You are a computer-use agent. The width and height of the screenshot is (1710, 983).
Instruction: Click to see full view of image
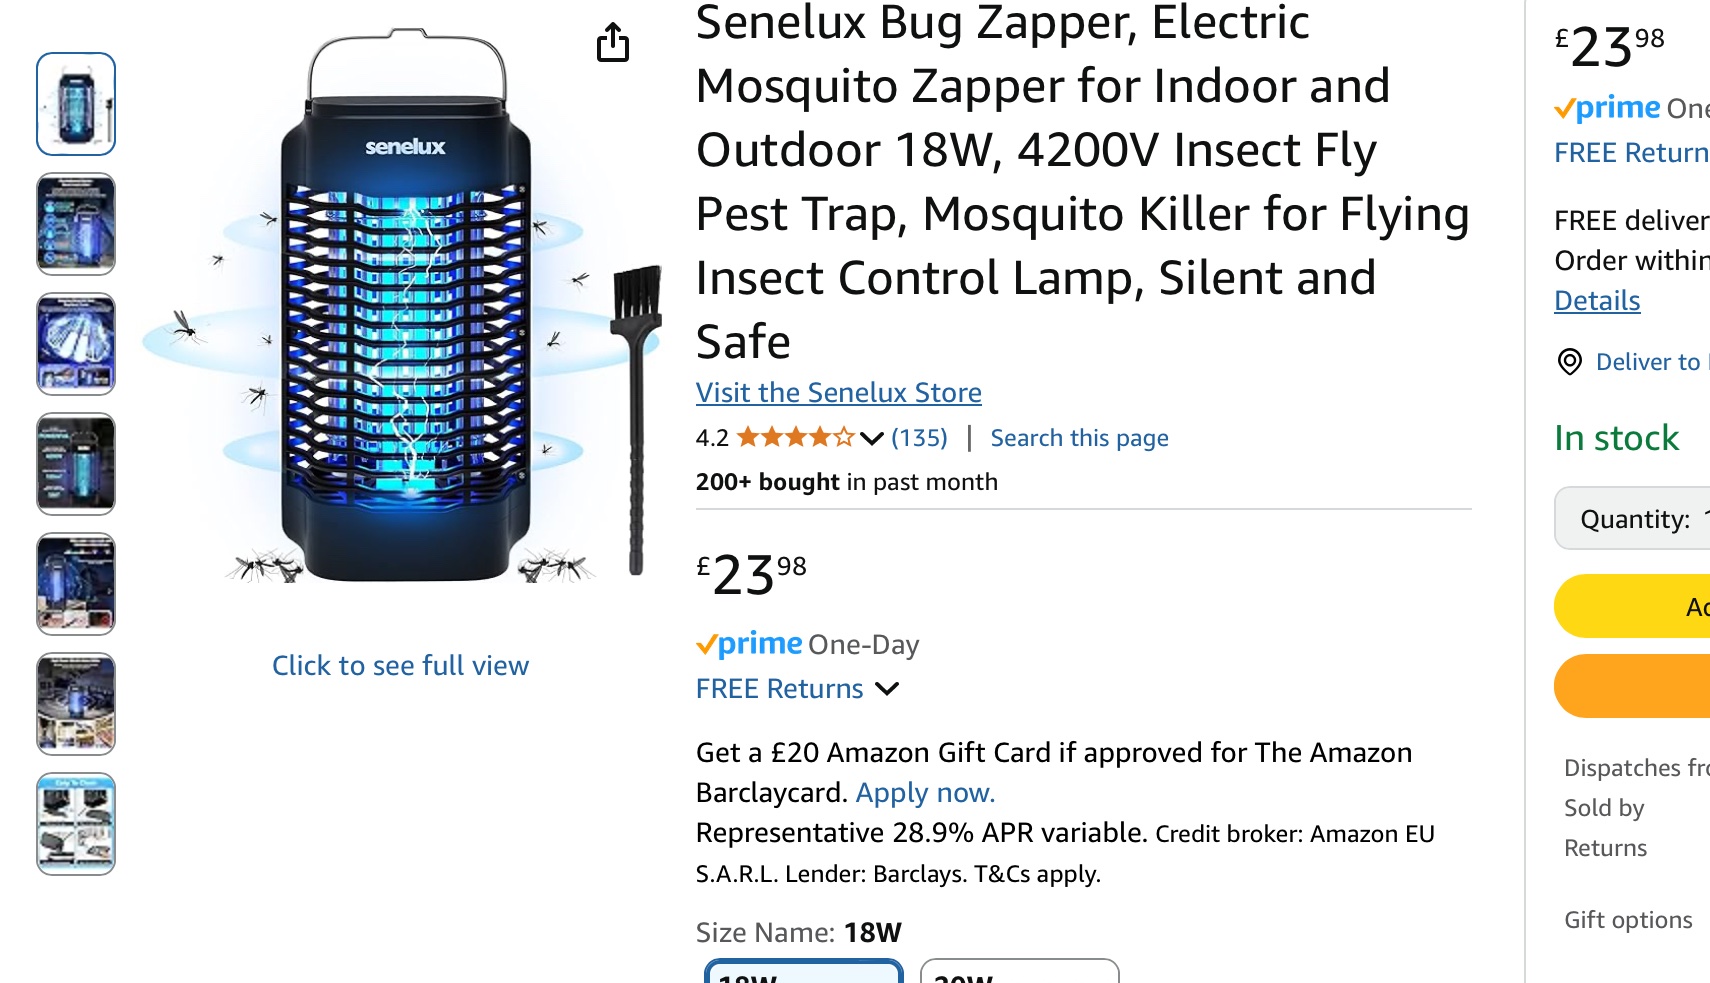click(x=400, y=666)
